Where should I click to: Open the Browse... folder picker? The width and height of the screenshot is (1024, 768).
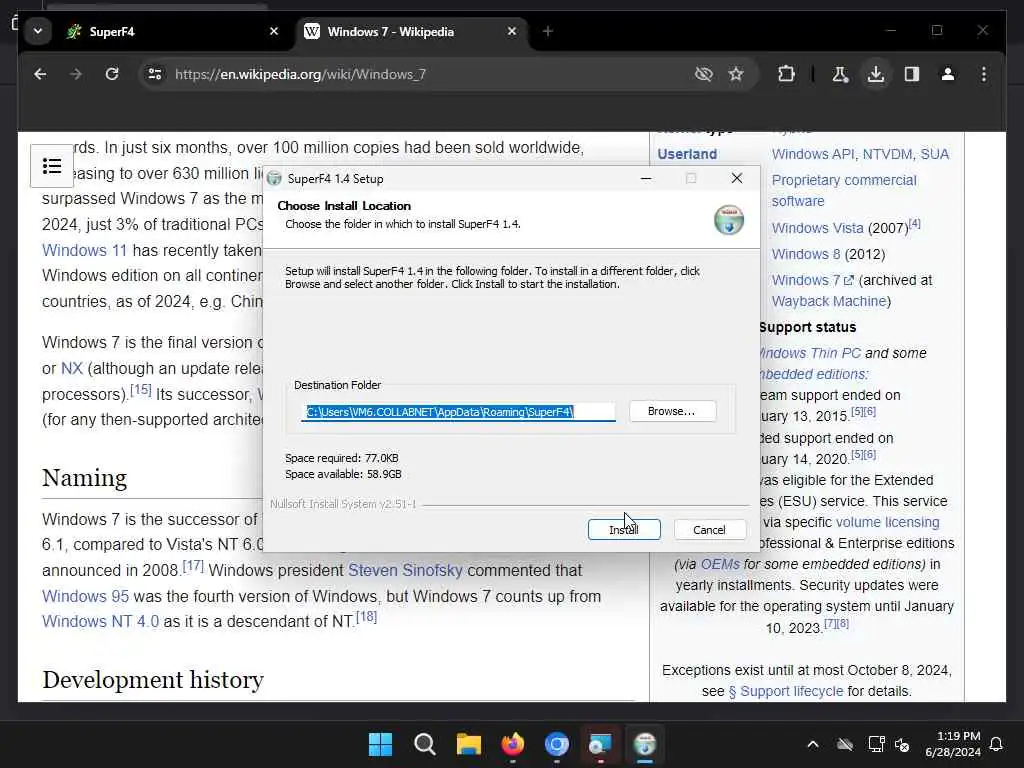[x=672, y=411]
